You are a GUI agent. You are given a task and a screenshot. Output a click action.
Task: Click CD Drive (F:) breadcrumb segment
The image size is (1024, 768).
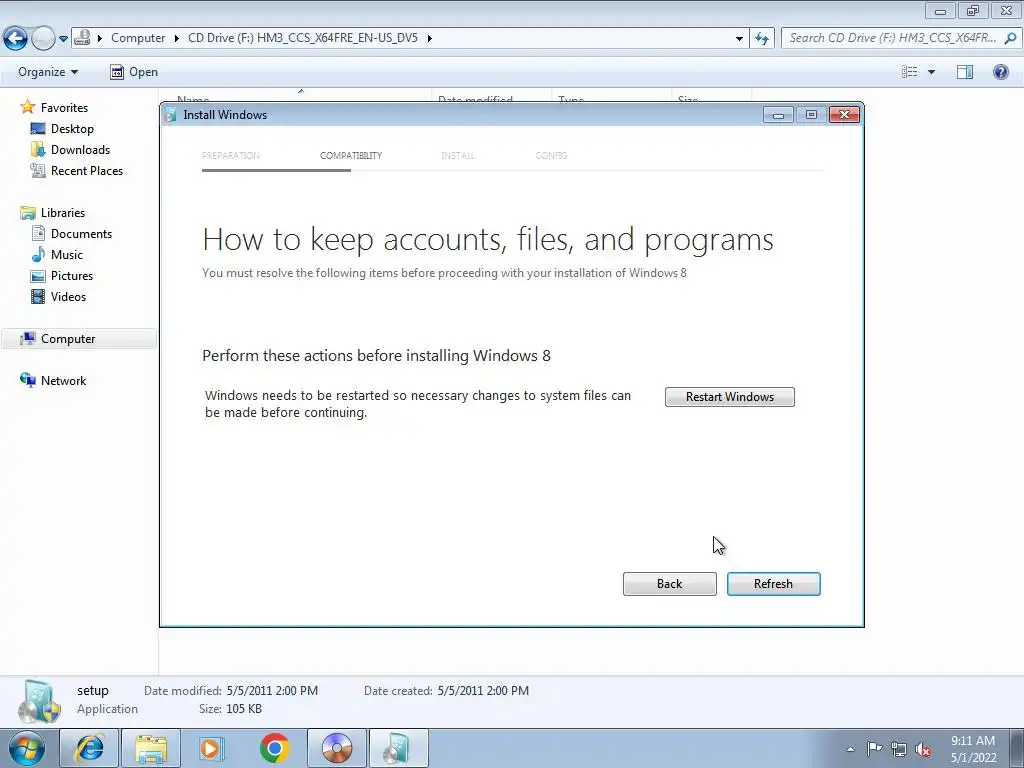click(x=303, y=38)
